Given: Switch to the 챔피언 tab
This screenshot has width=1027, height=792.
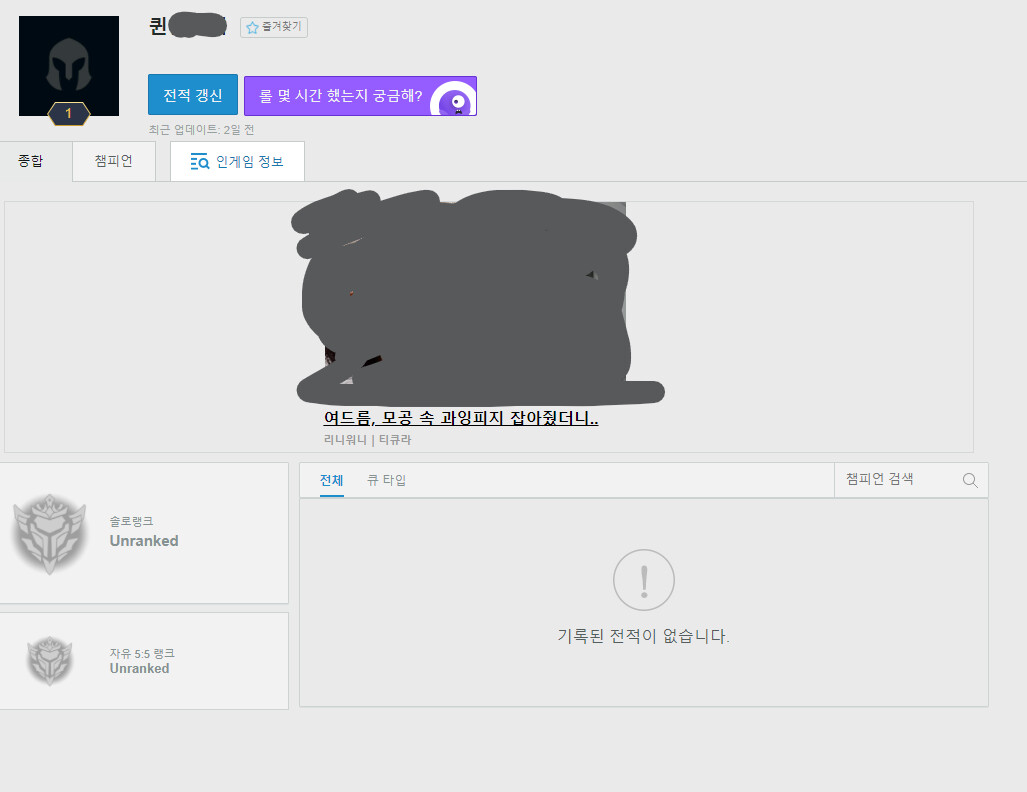Looking at the screenshot, I should click(x=113, y=160).
